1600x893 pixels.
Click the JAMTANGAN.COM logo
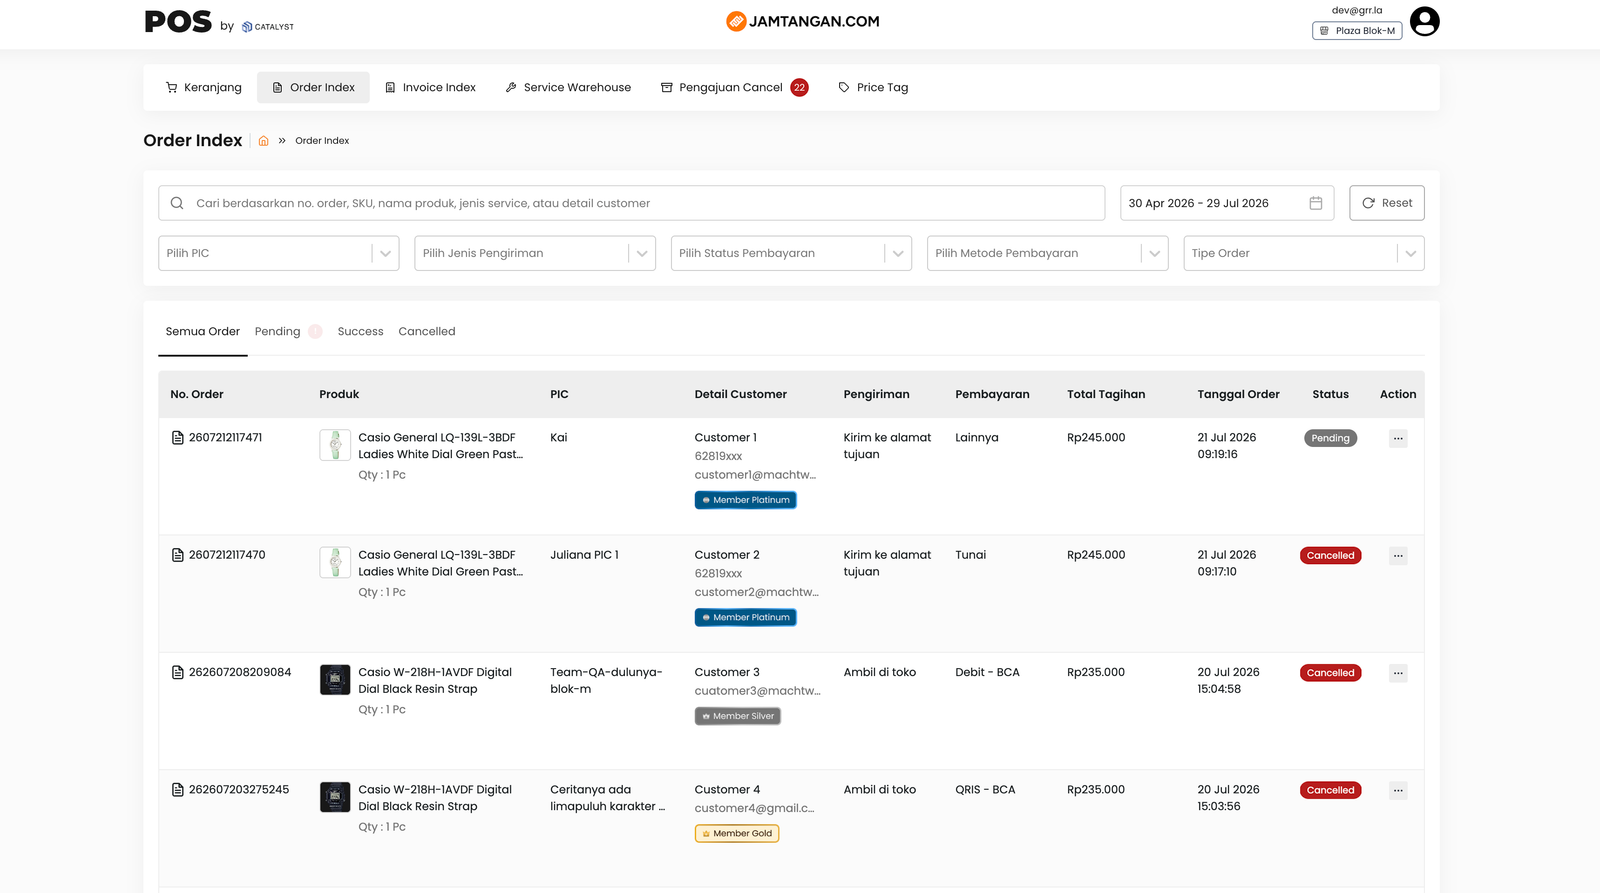pyautogui.click(x=803, y=21)
